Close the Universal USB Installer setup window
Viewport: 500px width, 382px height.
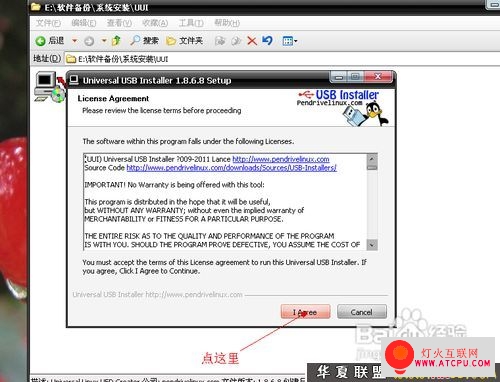coord(378,77)
